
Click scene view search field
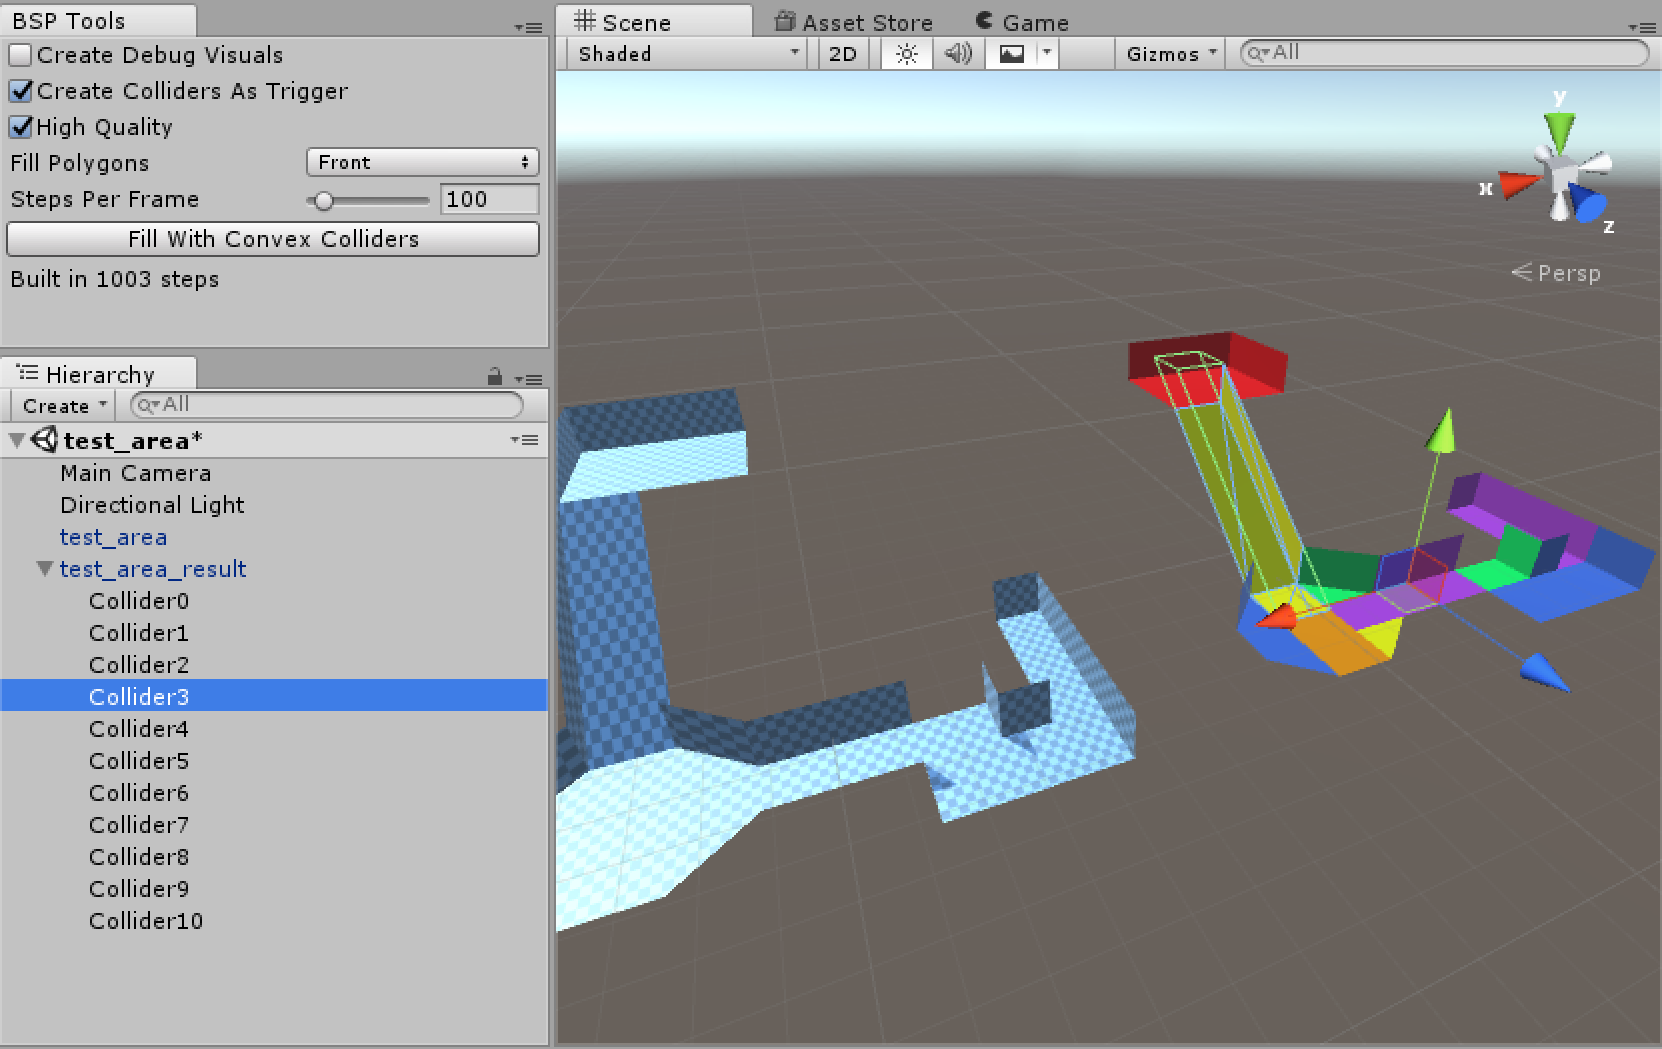[1444, 53]
